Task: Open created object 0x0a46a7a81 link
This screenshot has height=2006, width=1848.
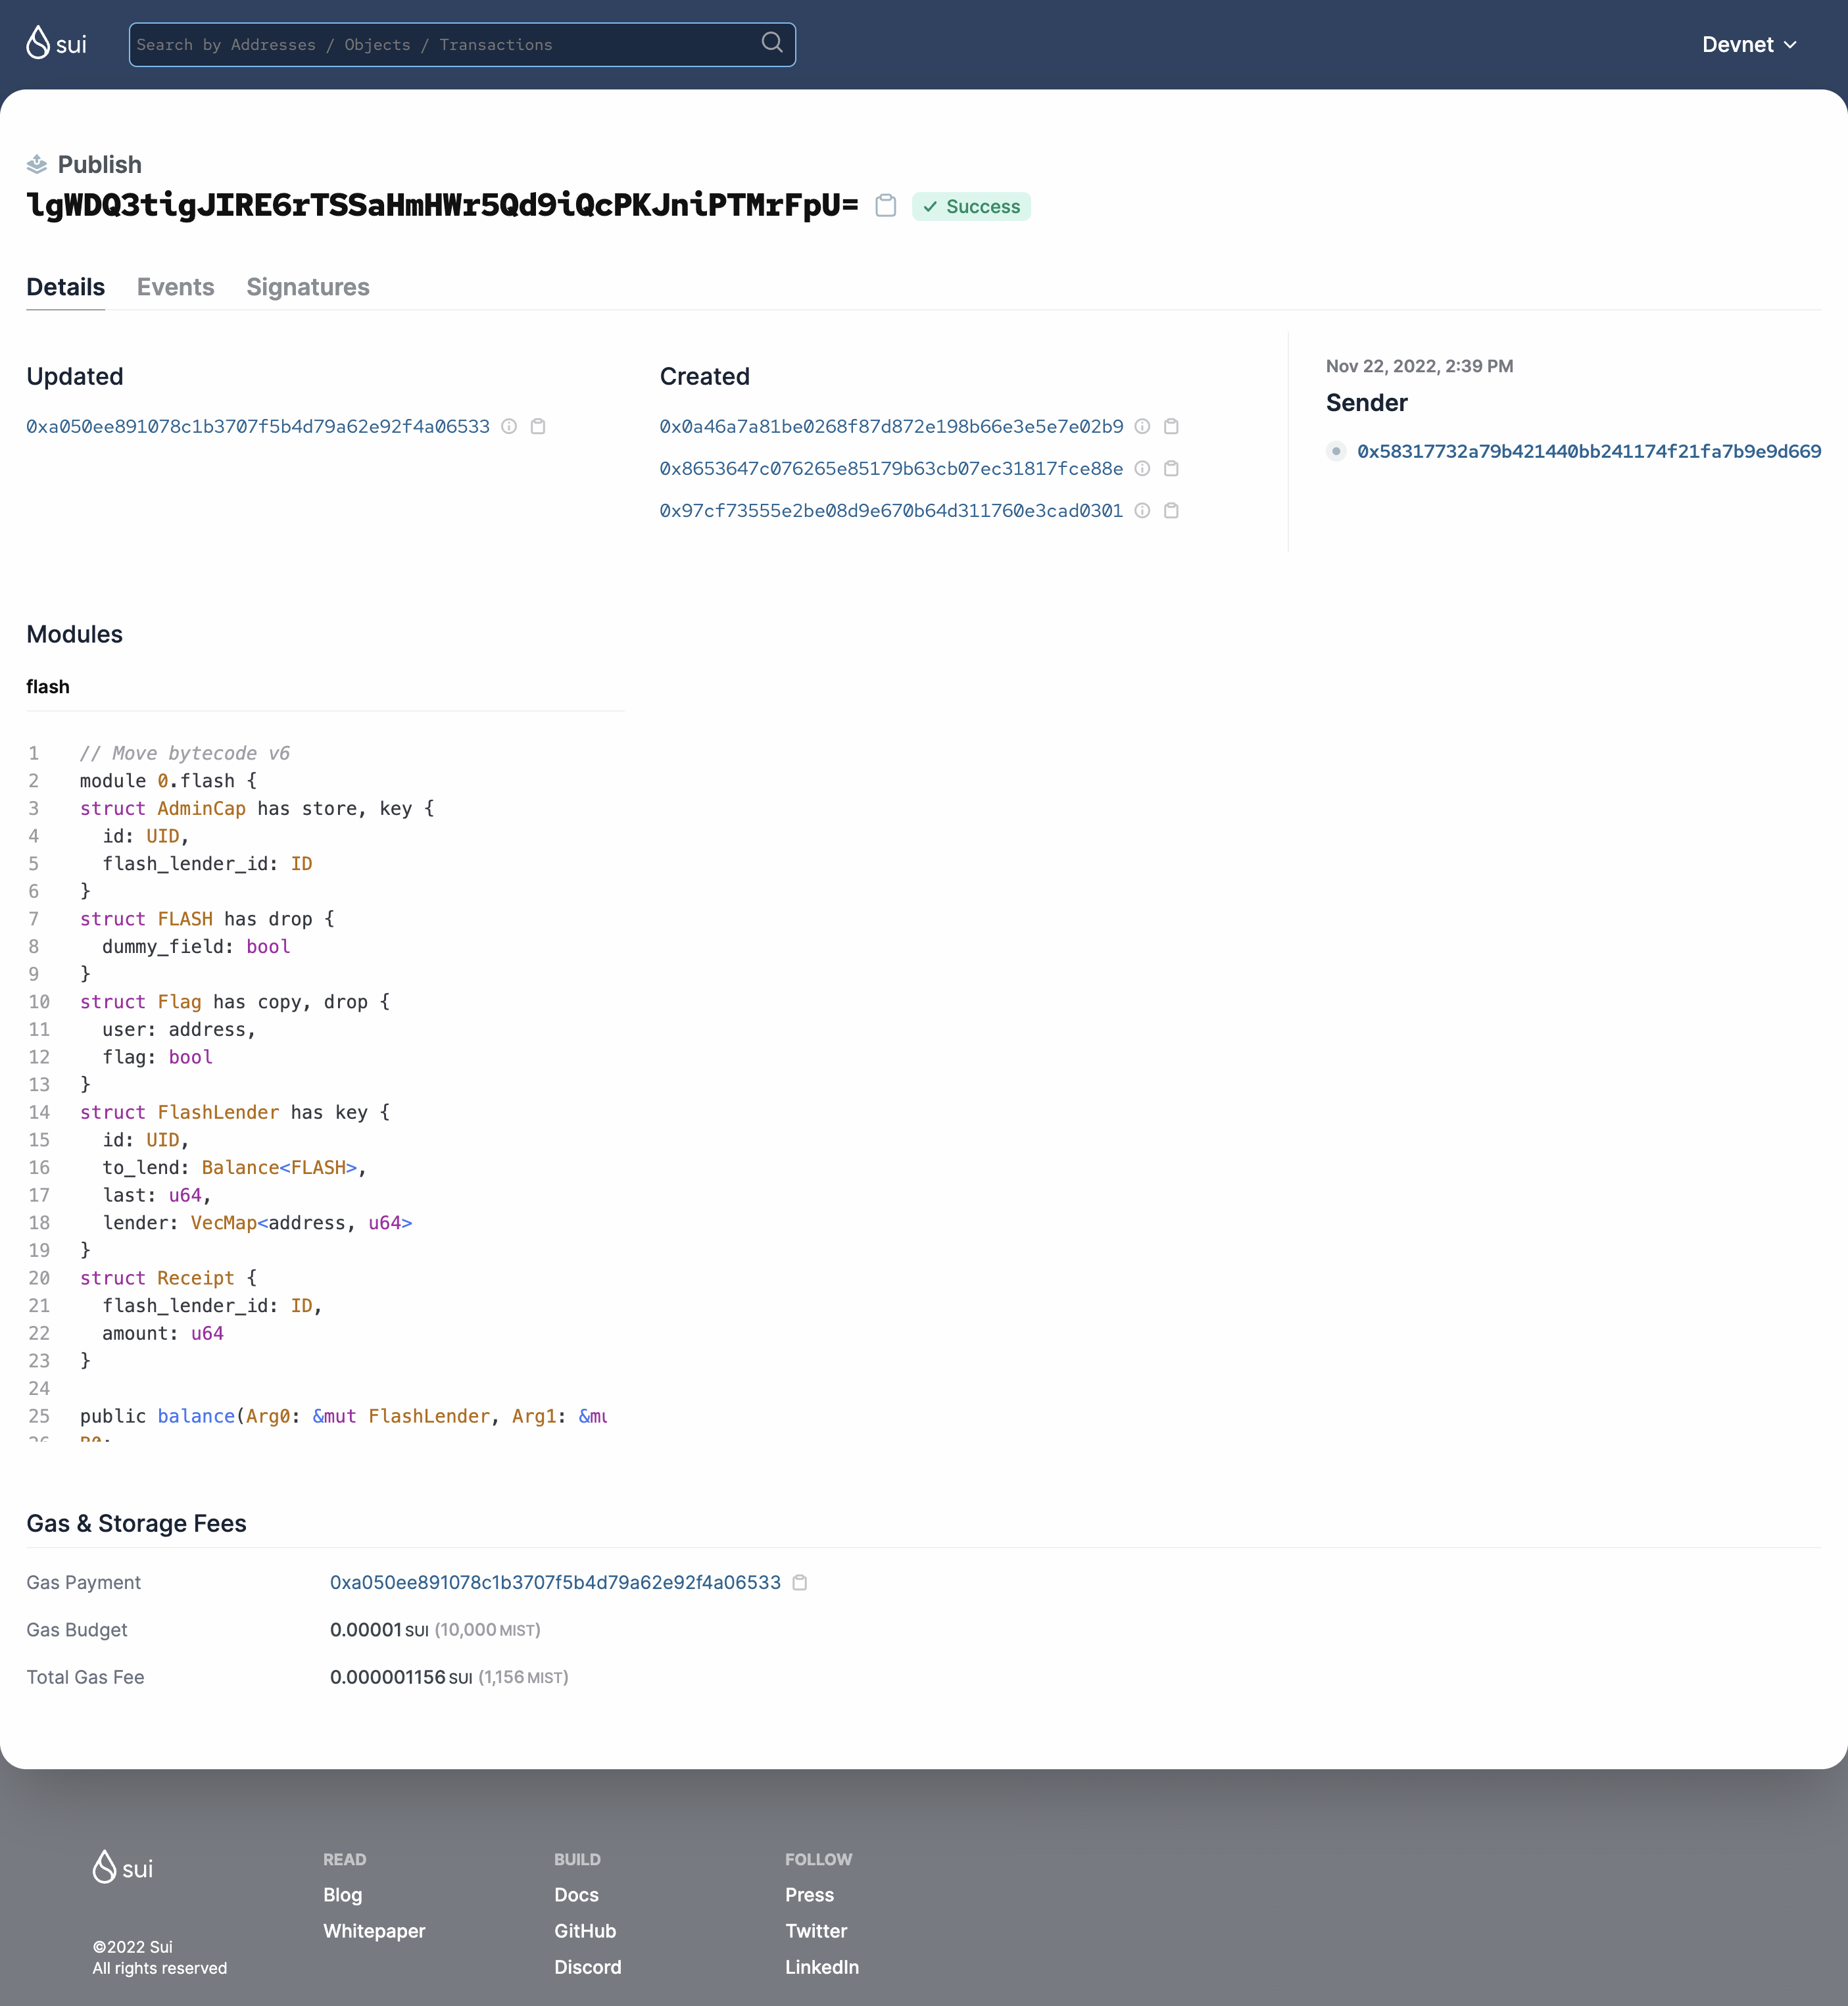Action: pos(890,427)
